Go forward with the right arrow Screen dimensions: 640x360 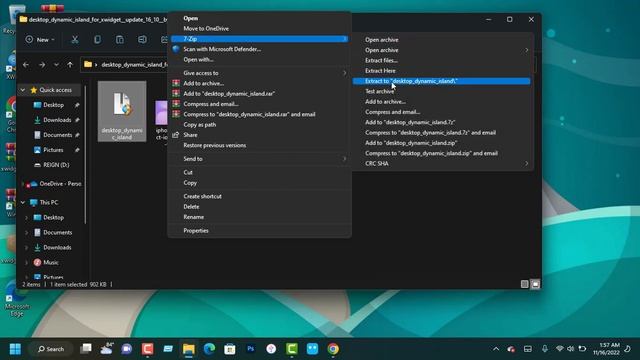(42, 64)
